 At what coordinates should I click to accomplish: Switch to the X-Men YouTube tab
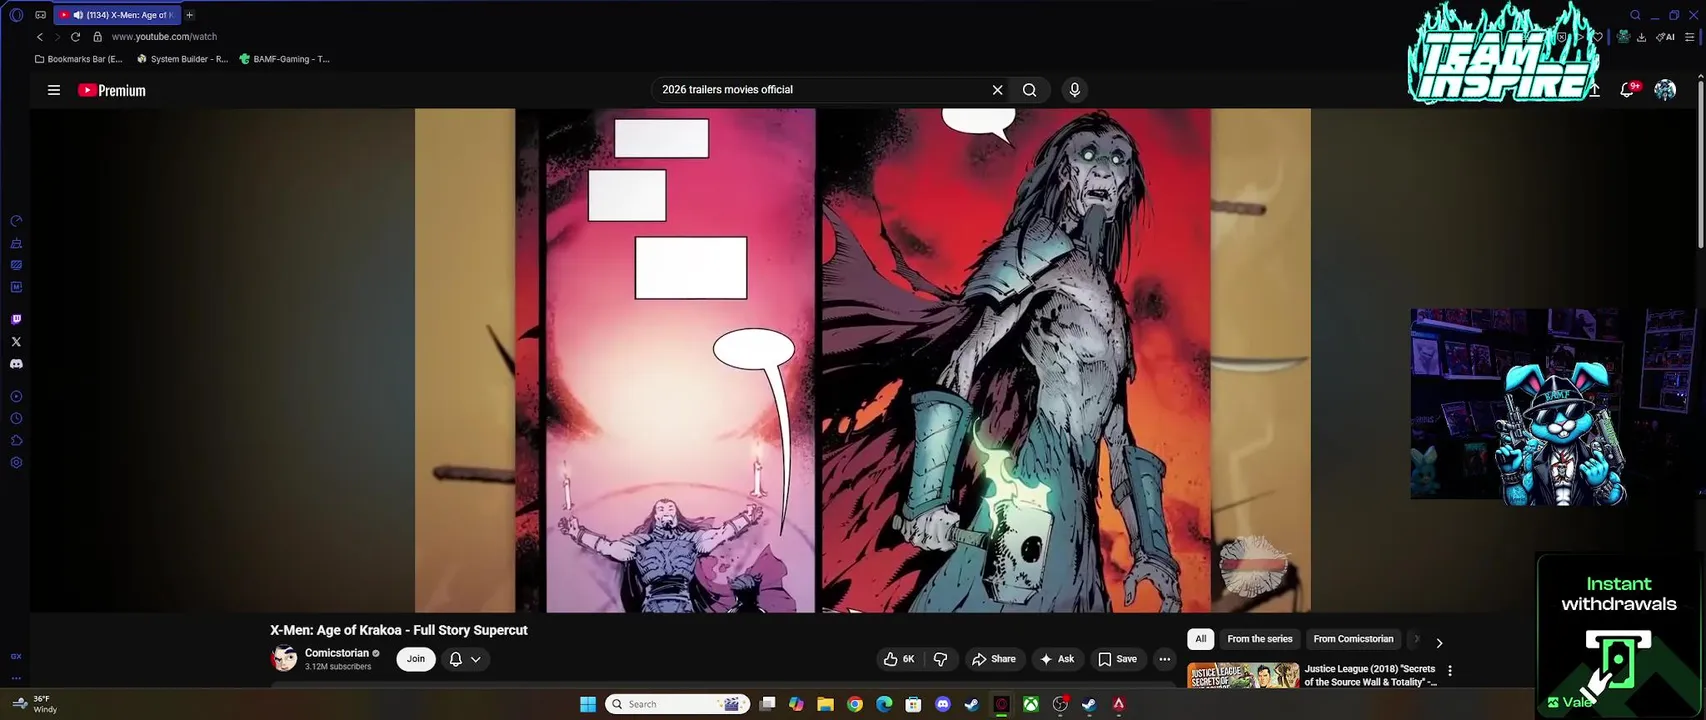[x=116, y=15]
